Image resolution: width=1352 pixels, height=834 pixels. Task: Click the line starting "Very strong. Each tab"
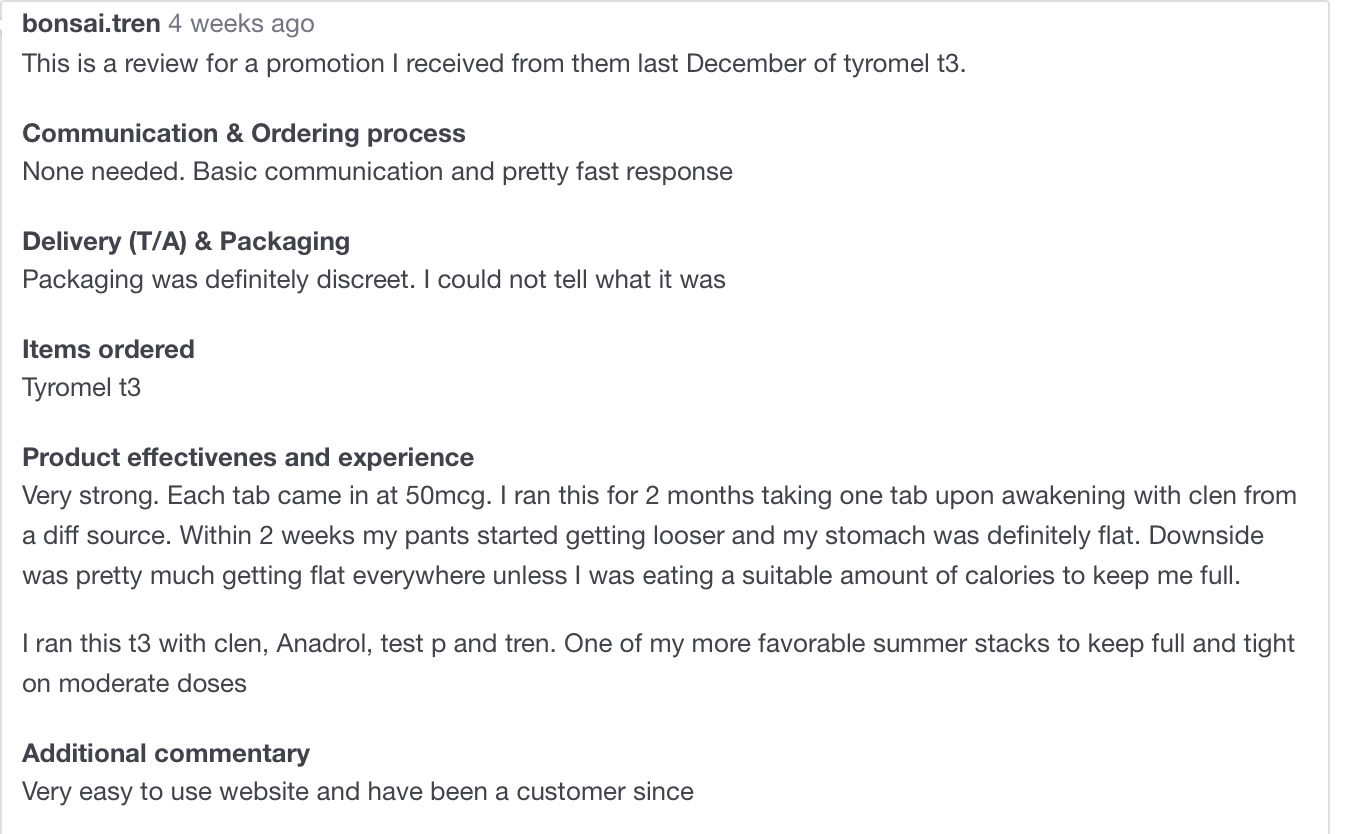[659, 496]
